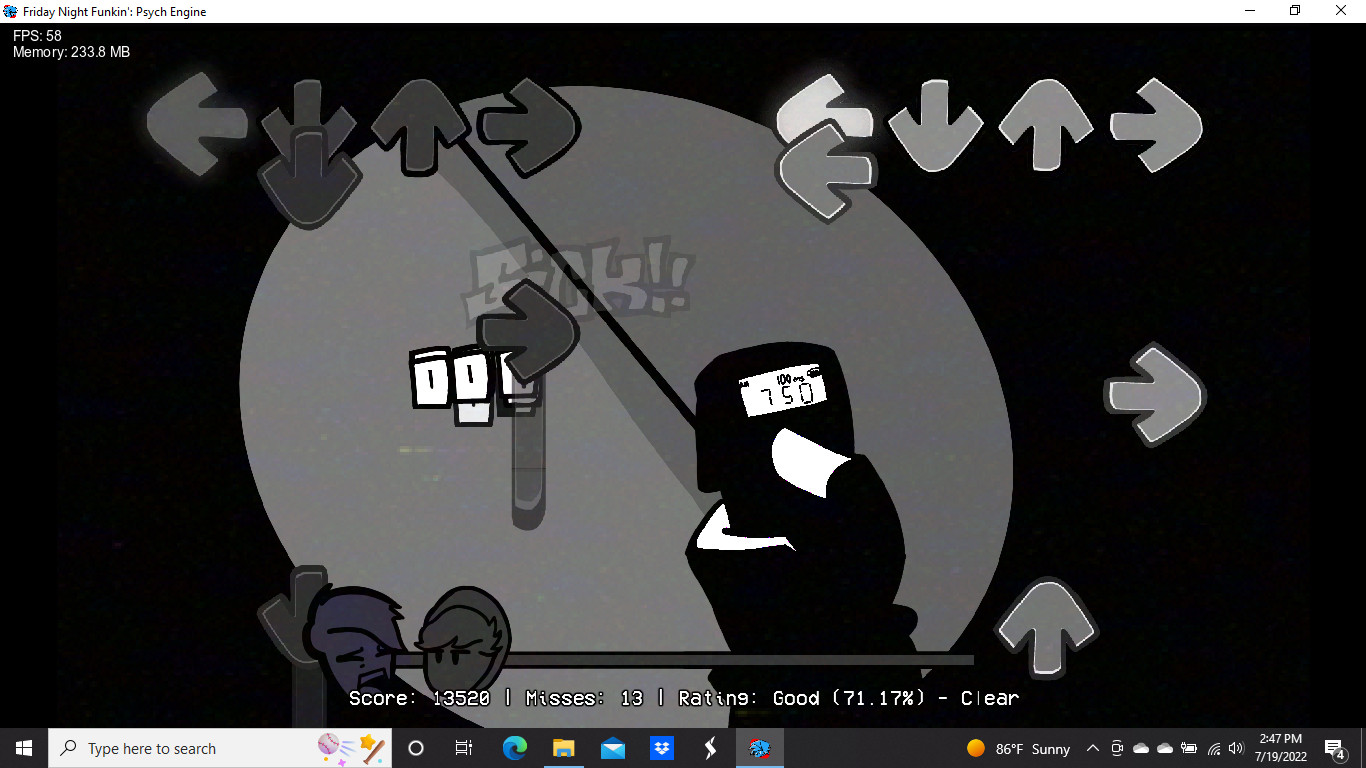Open File Explorer from the taskbar
Screen dimensions: 1366x768
tap(564, 748)
